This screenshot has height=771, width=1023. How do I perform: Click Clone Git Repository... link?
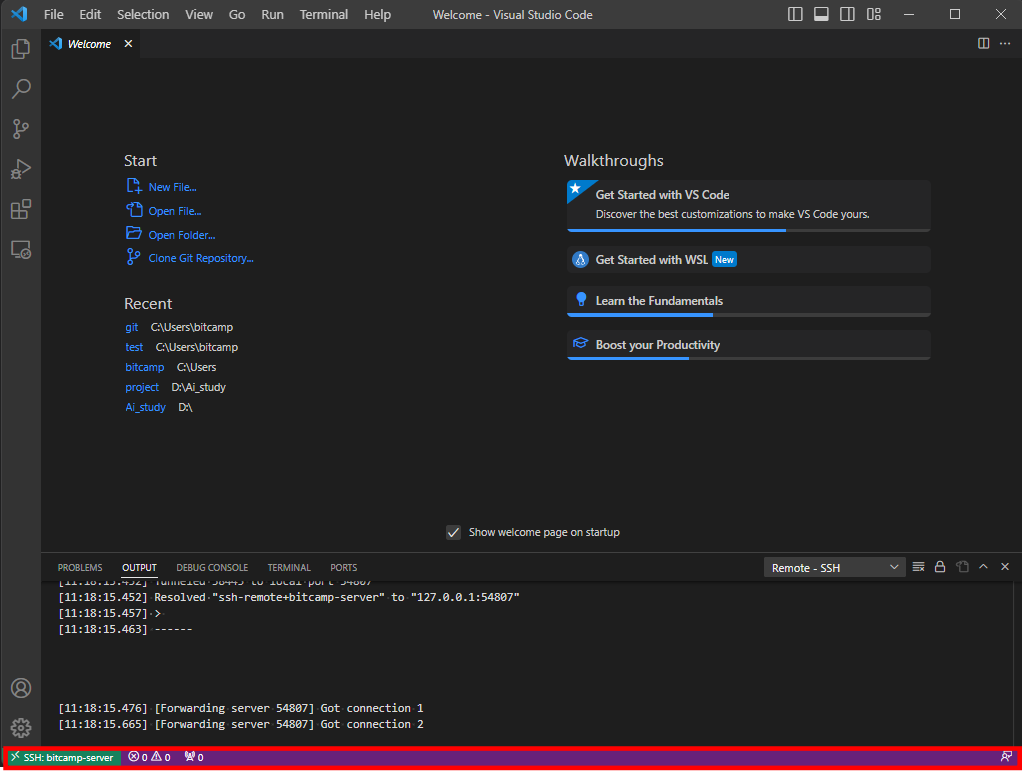(x=201, y=258)
